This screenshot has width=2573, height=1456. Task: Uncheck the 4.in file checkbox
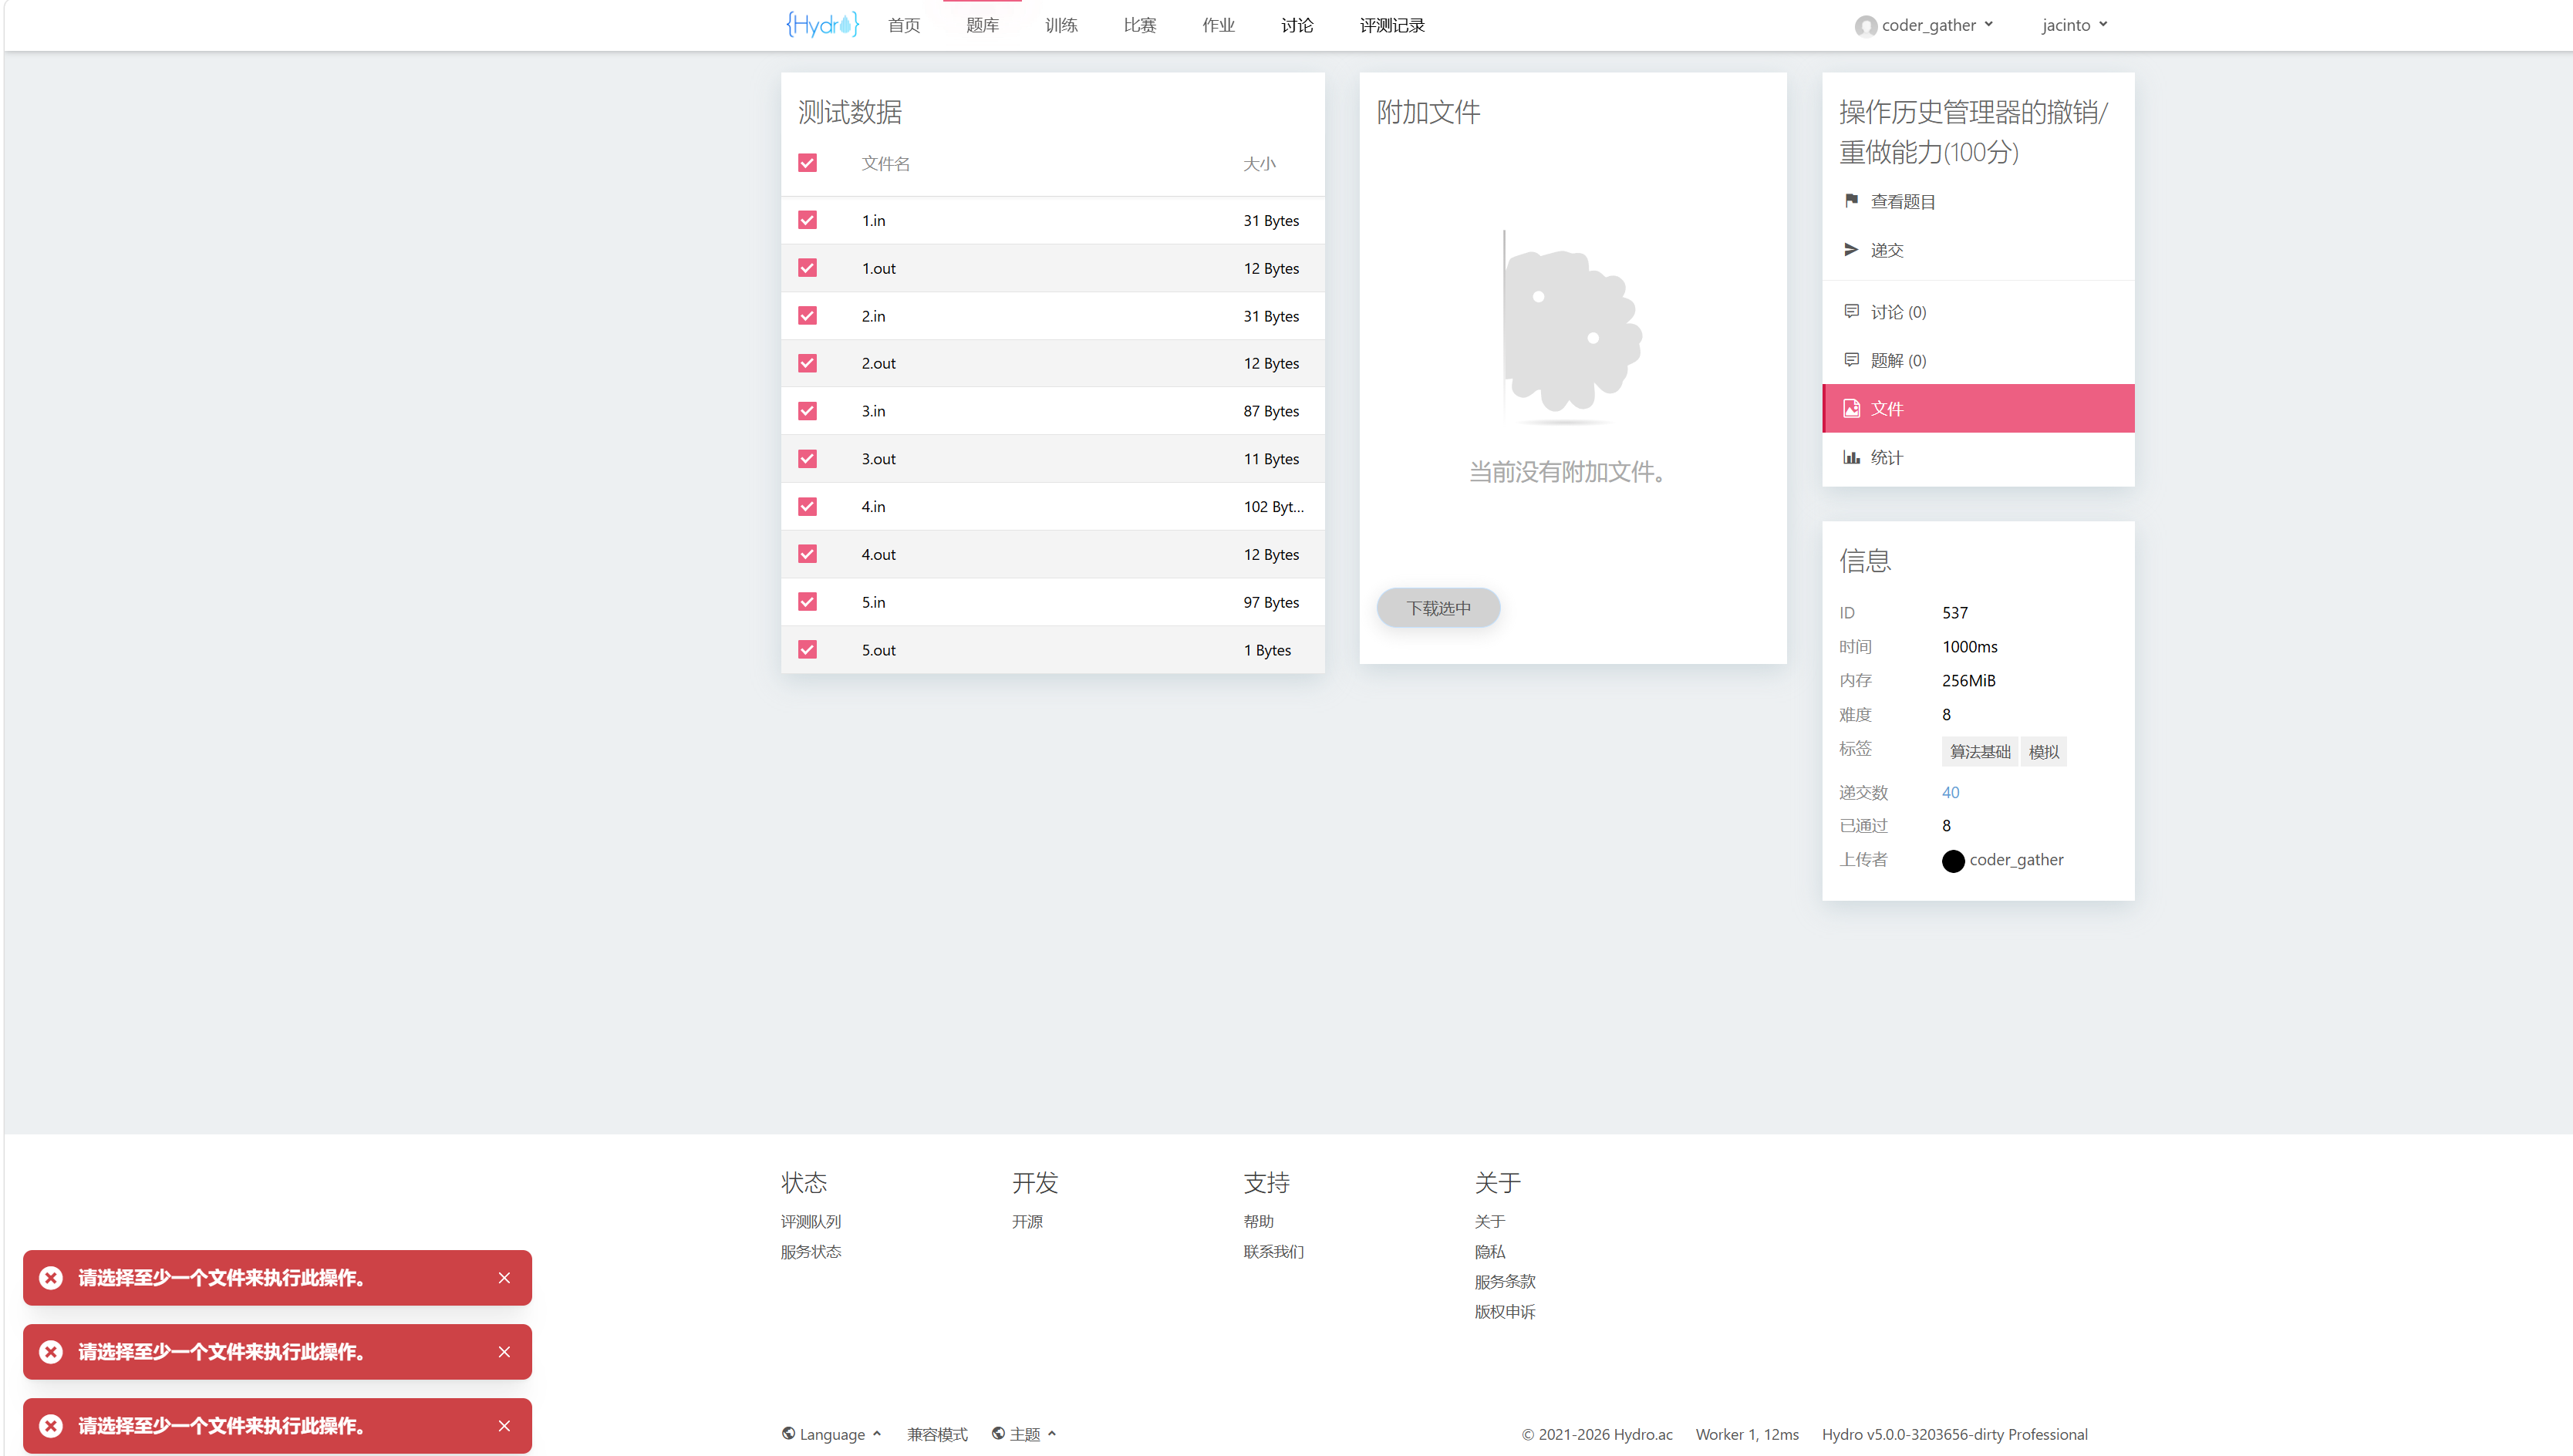click(x=807, y=506)
